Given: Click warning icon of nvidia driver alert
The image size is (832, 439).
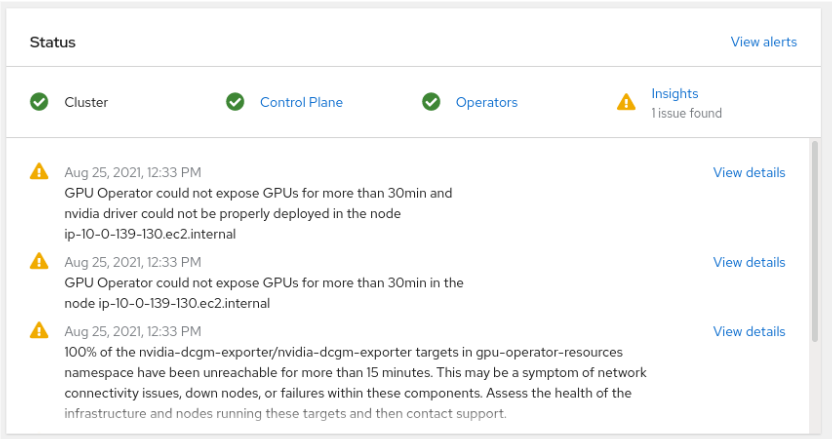Looking at the screenshot, I should [39, 172].
